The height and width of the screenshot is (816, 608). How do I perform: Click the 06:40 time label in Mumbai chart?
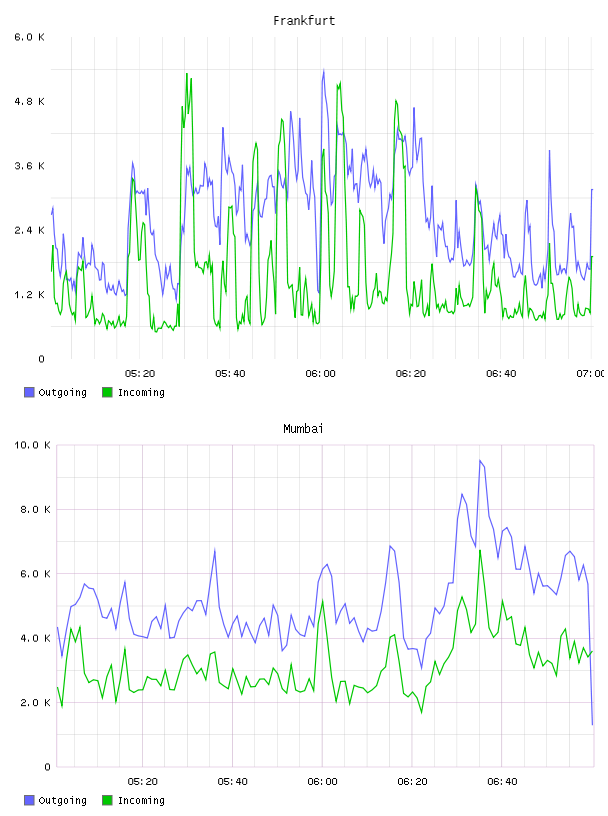click(502, 782)
